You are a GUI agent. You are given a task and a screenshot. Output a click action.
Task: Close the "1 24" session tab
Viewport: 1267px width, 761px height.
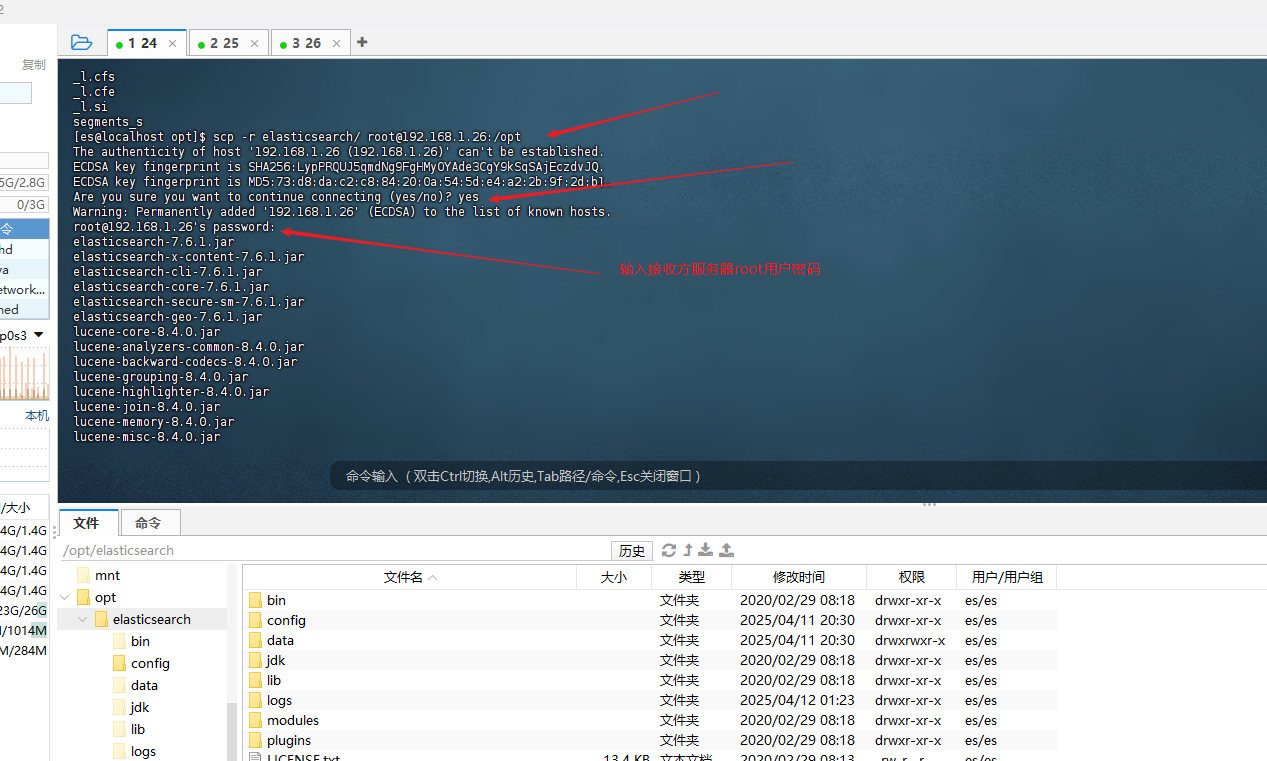click(172, 43)
